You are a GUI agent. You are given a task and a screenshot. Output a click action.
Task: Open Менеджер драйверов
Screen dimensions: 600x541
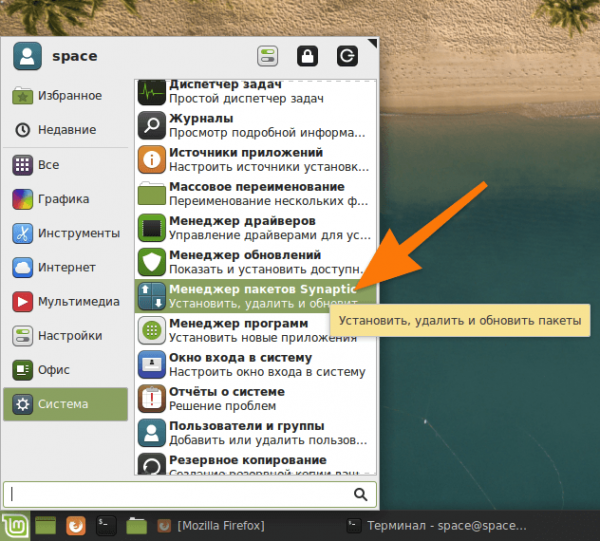click(256, 228)
